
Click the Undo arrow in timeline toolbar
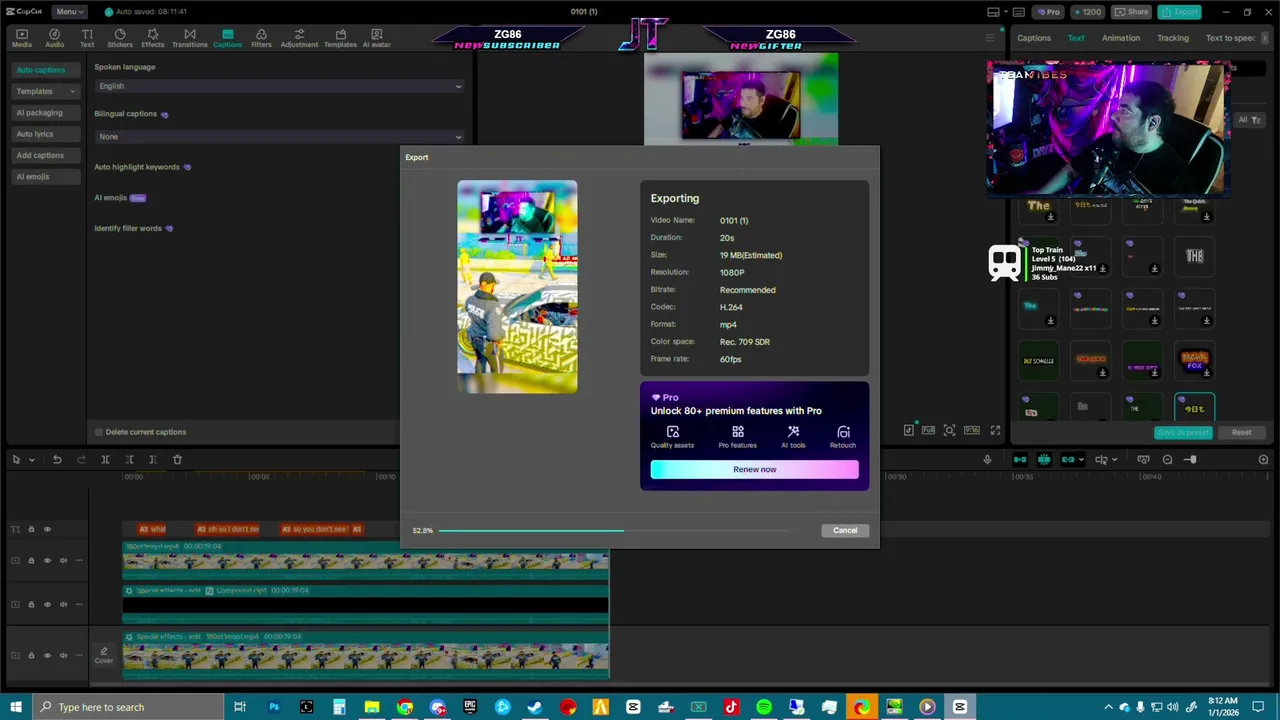[57, 459]
